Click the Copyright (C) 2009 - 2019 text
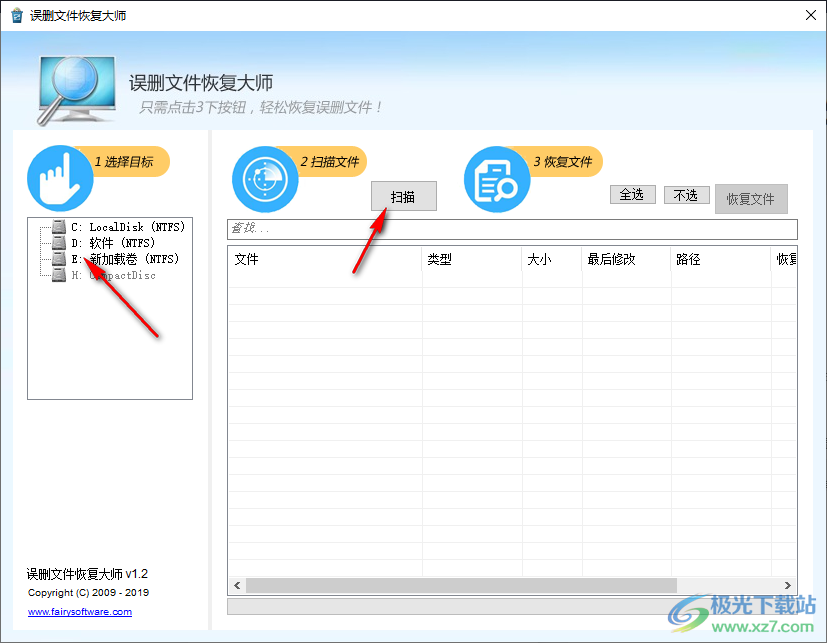Image resolution: width=827 pixels, height=643 pixels. coord(88,592)
